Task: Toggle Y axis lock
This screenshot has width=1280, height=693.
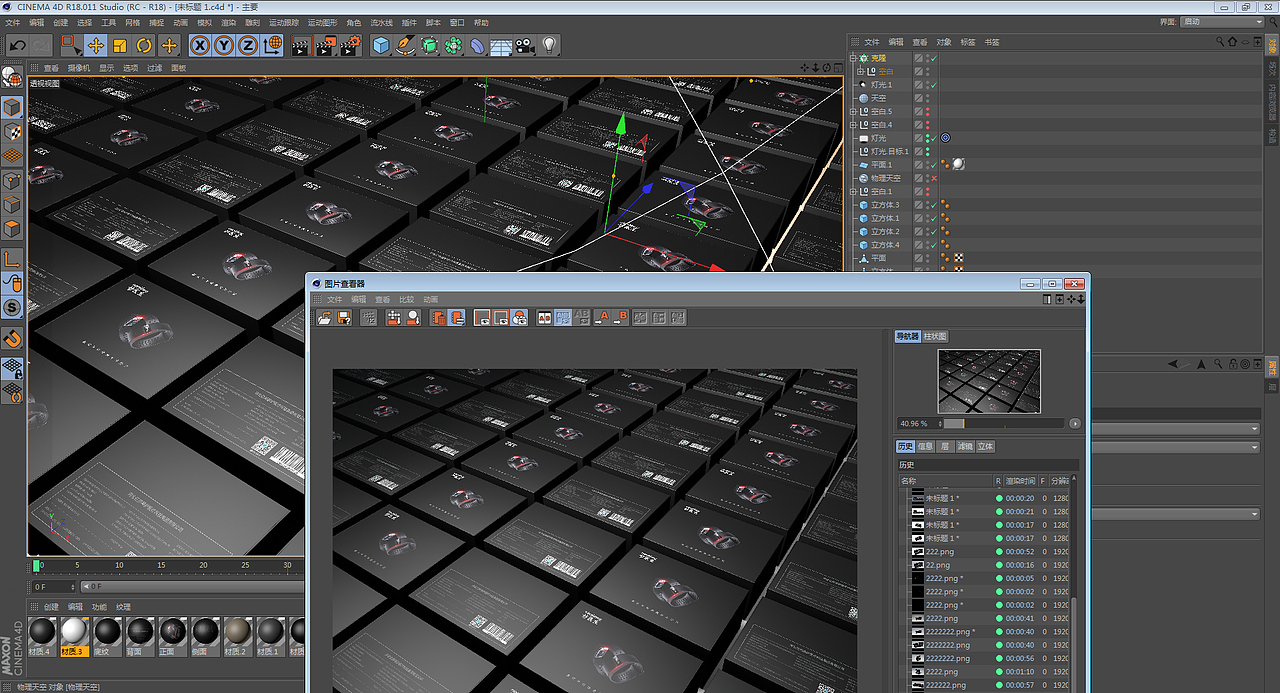Action: [x=224, y=45]
